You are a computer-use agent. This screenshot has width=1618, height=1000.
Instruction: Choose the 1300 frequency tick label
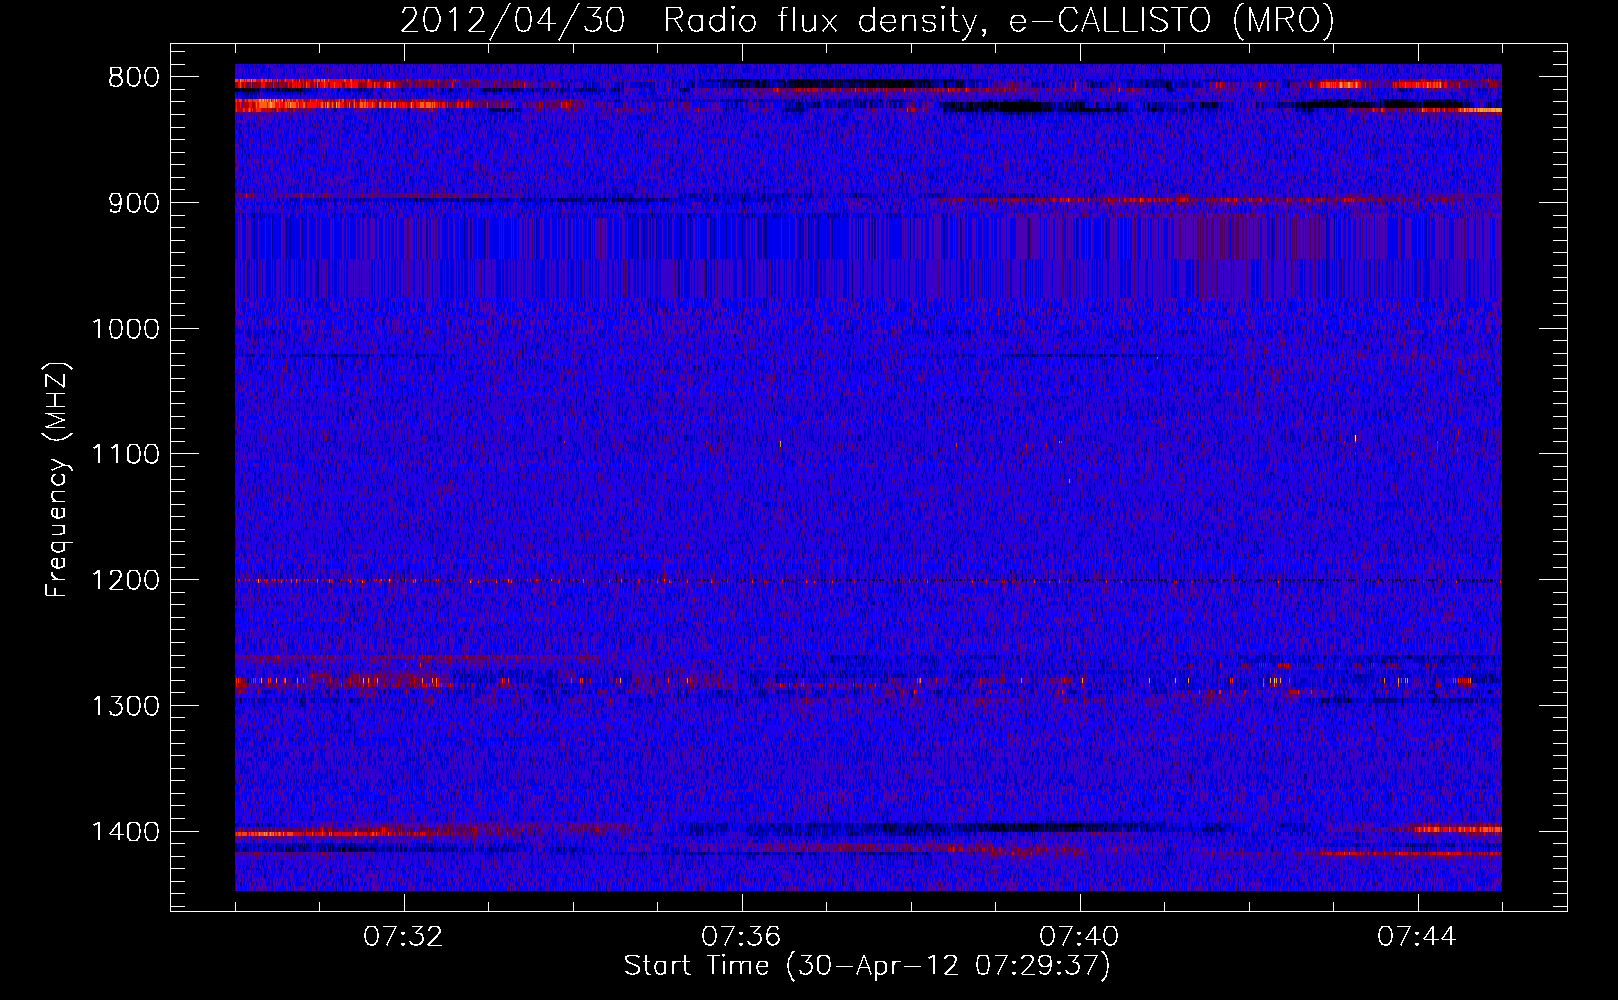(125, 706)
